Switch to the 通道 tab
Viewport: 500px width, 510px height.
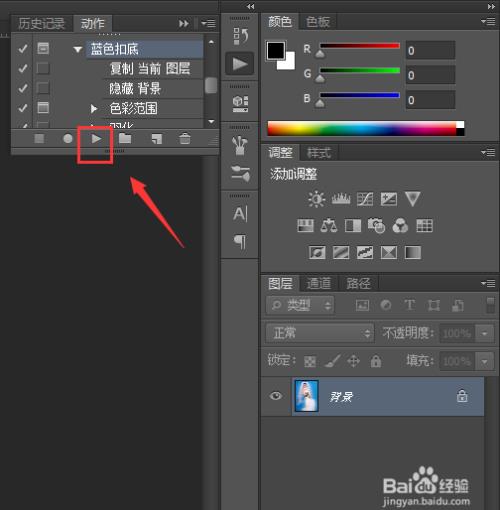319,284
